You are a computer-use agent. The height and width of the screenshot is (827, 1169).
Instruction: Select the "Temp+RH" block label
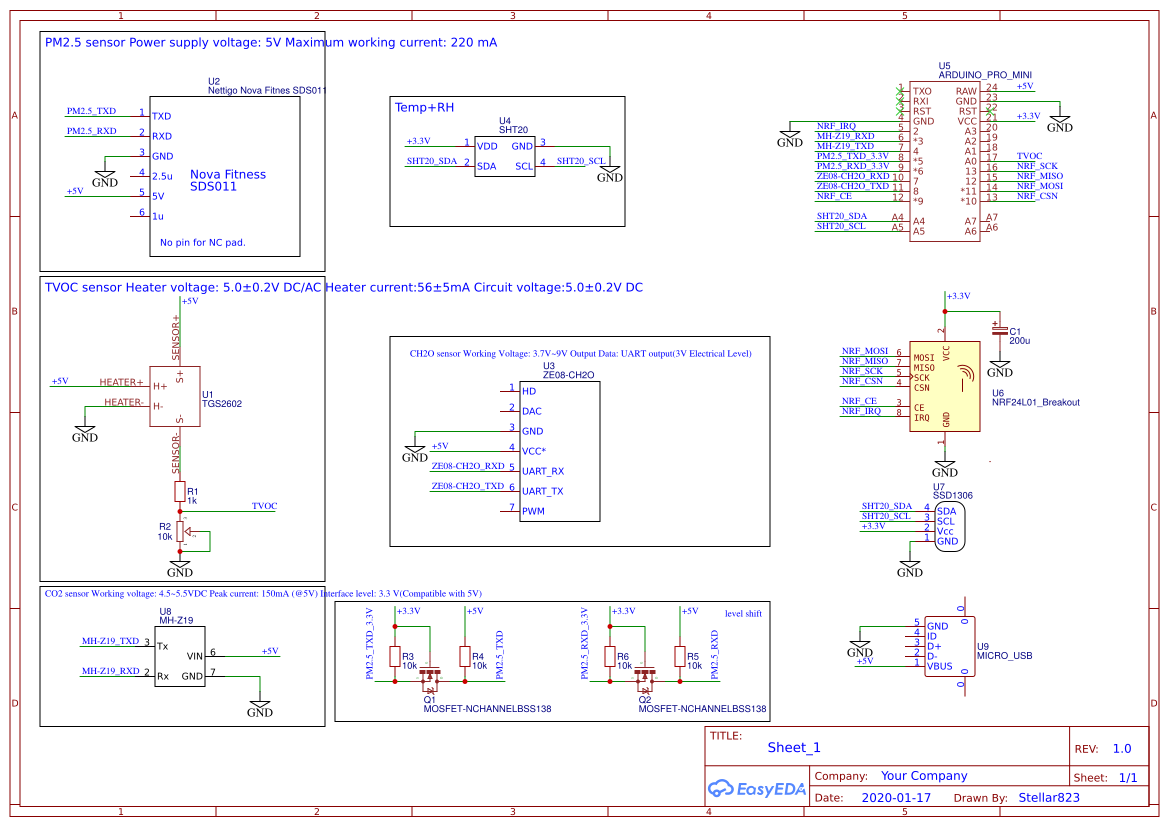point(424,107)
